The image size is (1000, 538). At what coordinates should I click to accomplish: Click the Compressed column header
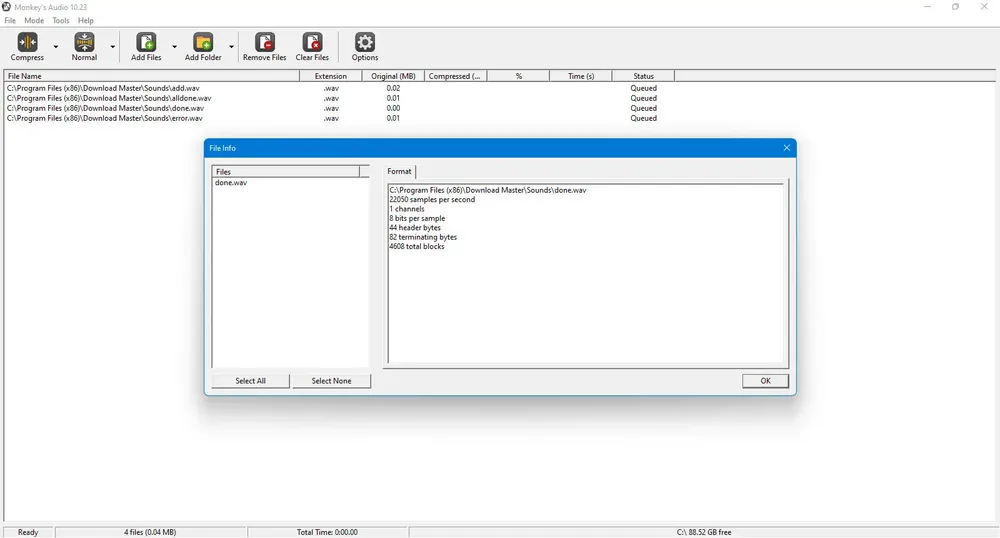[x=455, y=76]
